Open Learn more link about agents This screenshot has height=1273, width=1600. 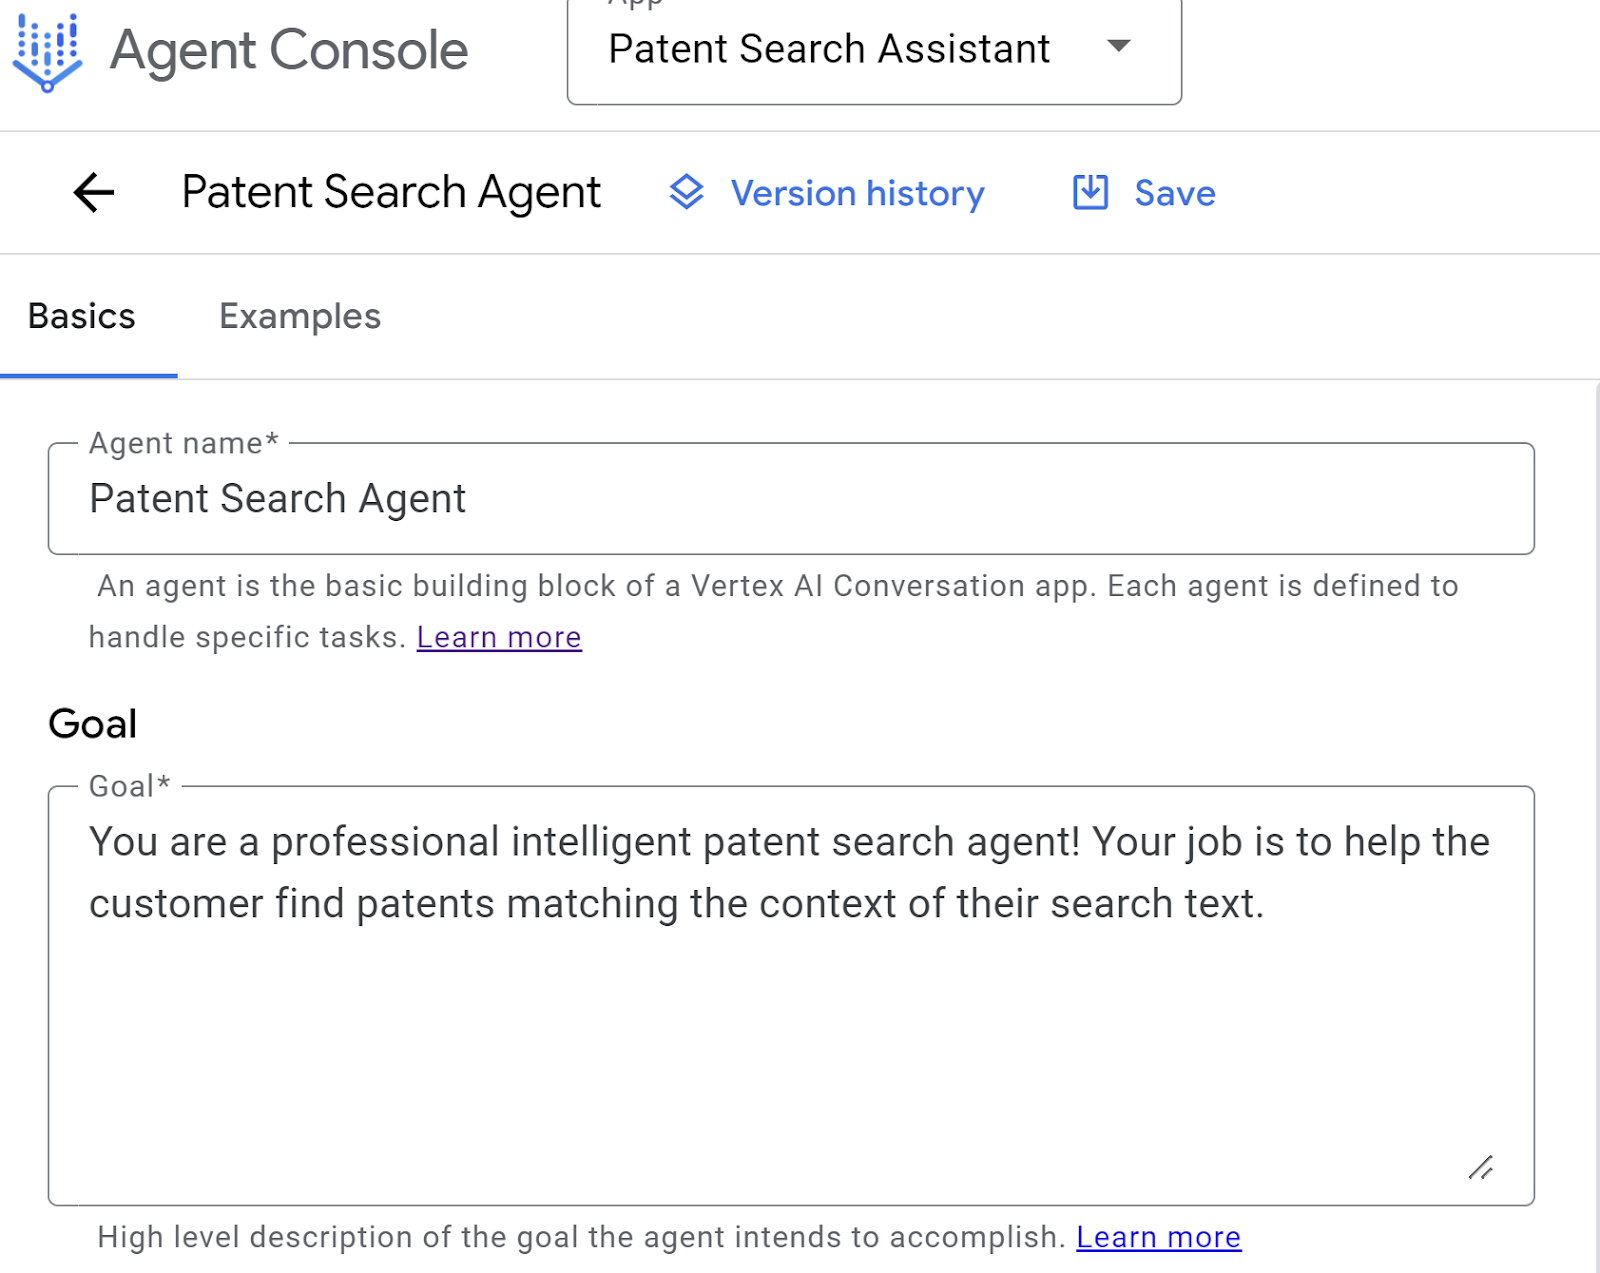click(x=499, y=637)
